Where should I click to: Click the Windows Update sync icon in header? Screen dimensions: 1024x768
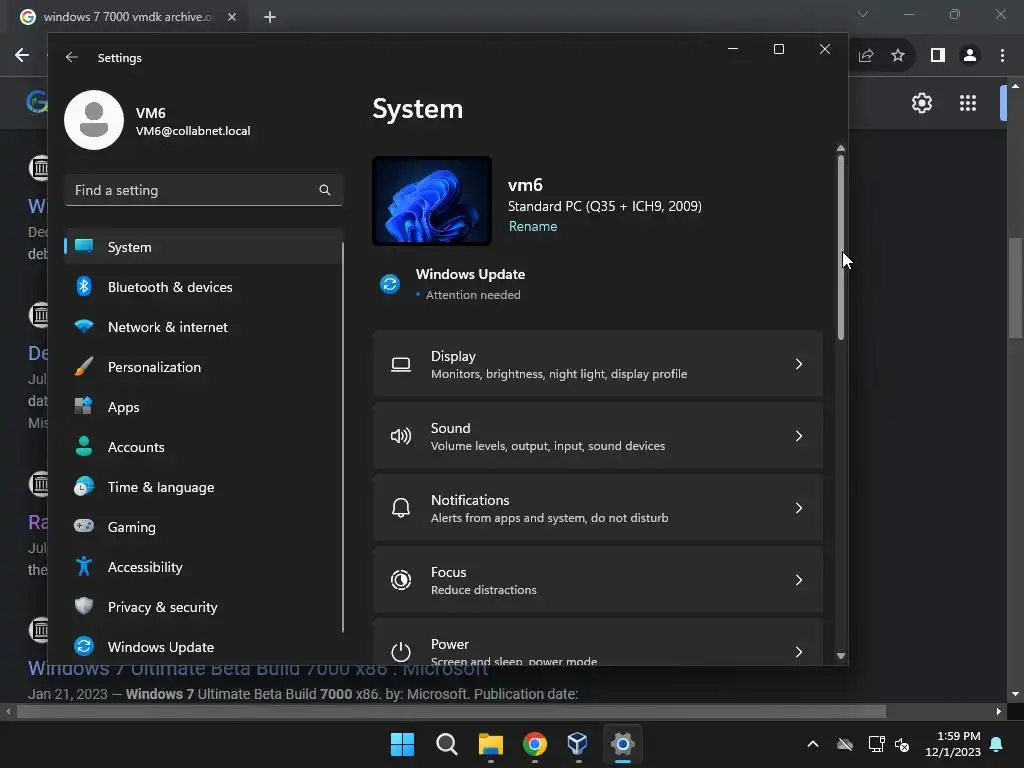coord(390,284)
